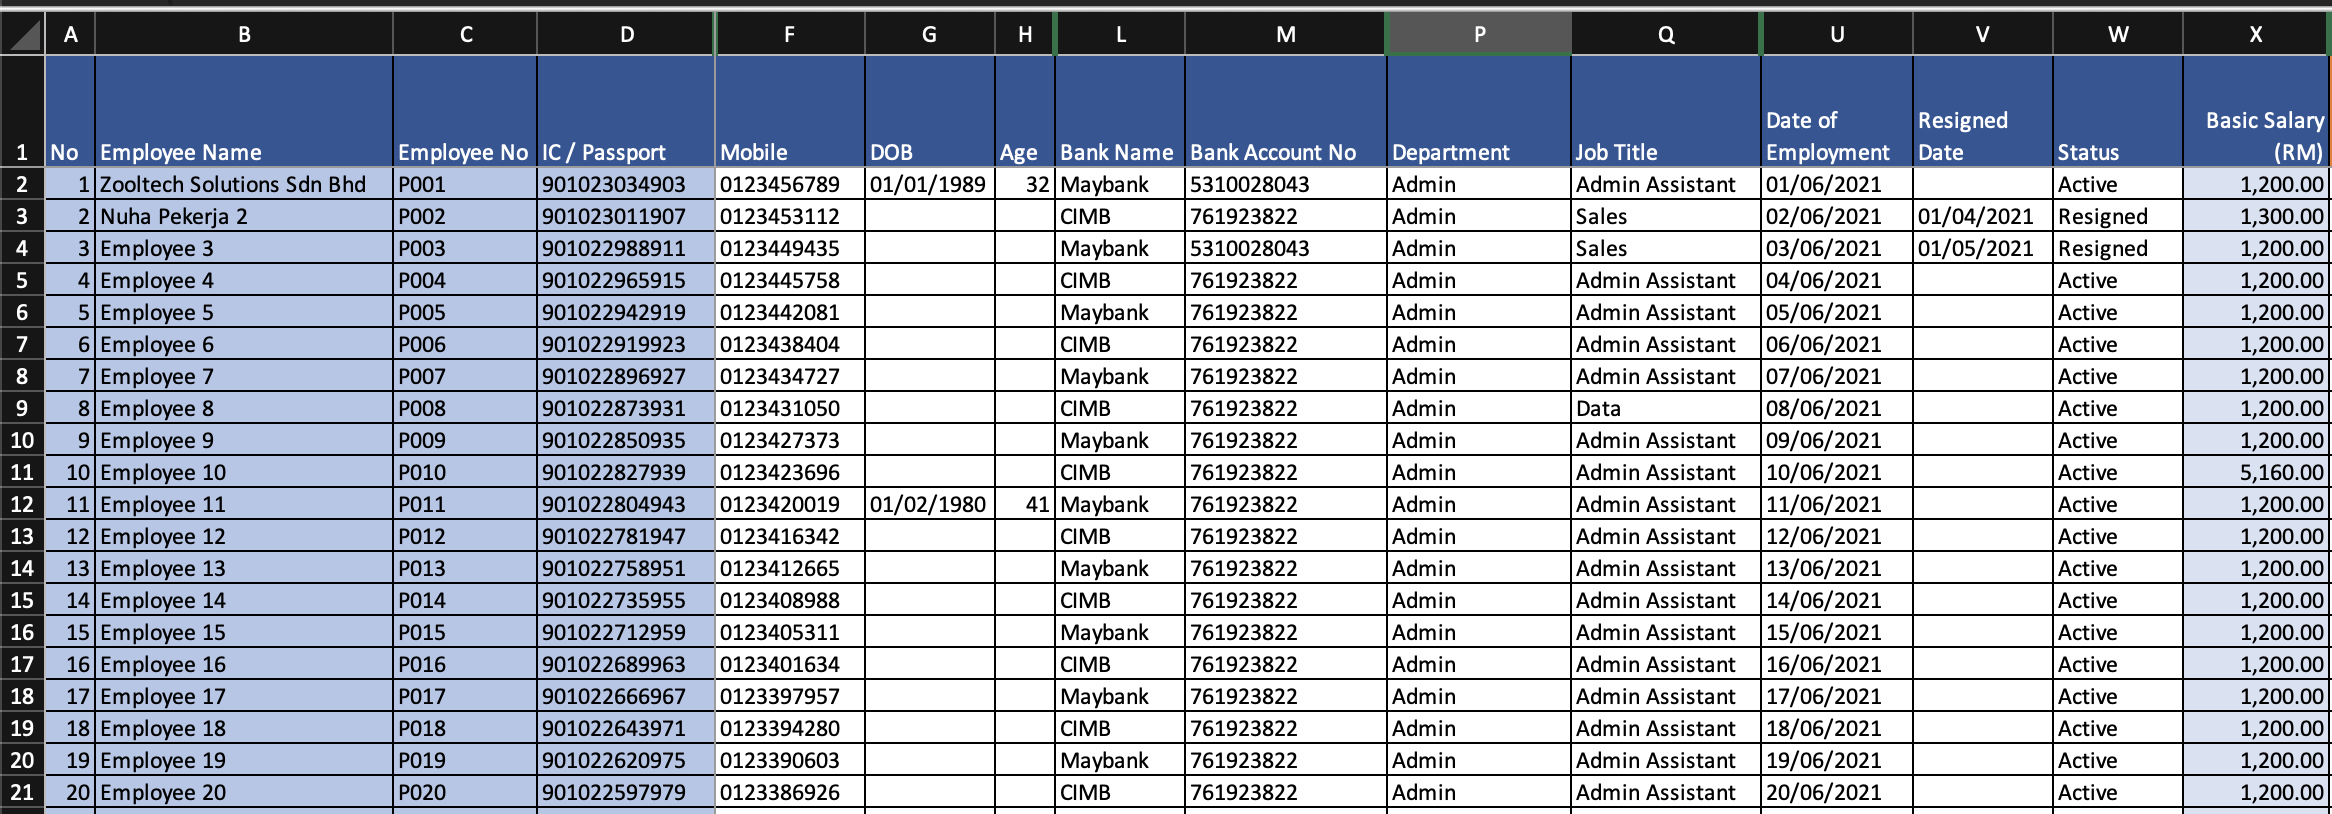
Task: Click IC number '901023034903'
Action: click(626, 184)
